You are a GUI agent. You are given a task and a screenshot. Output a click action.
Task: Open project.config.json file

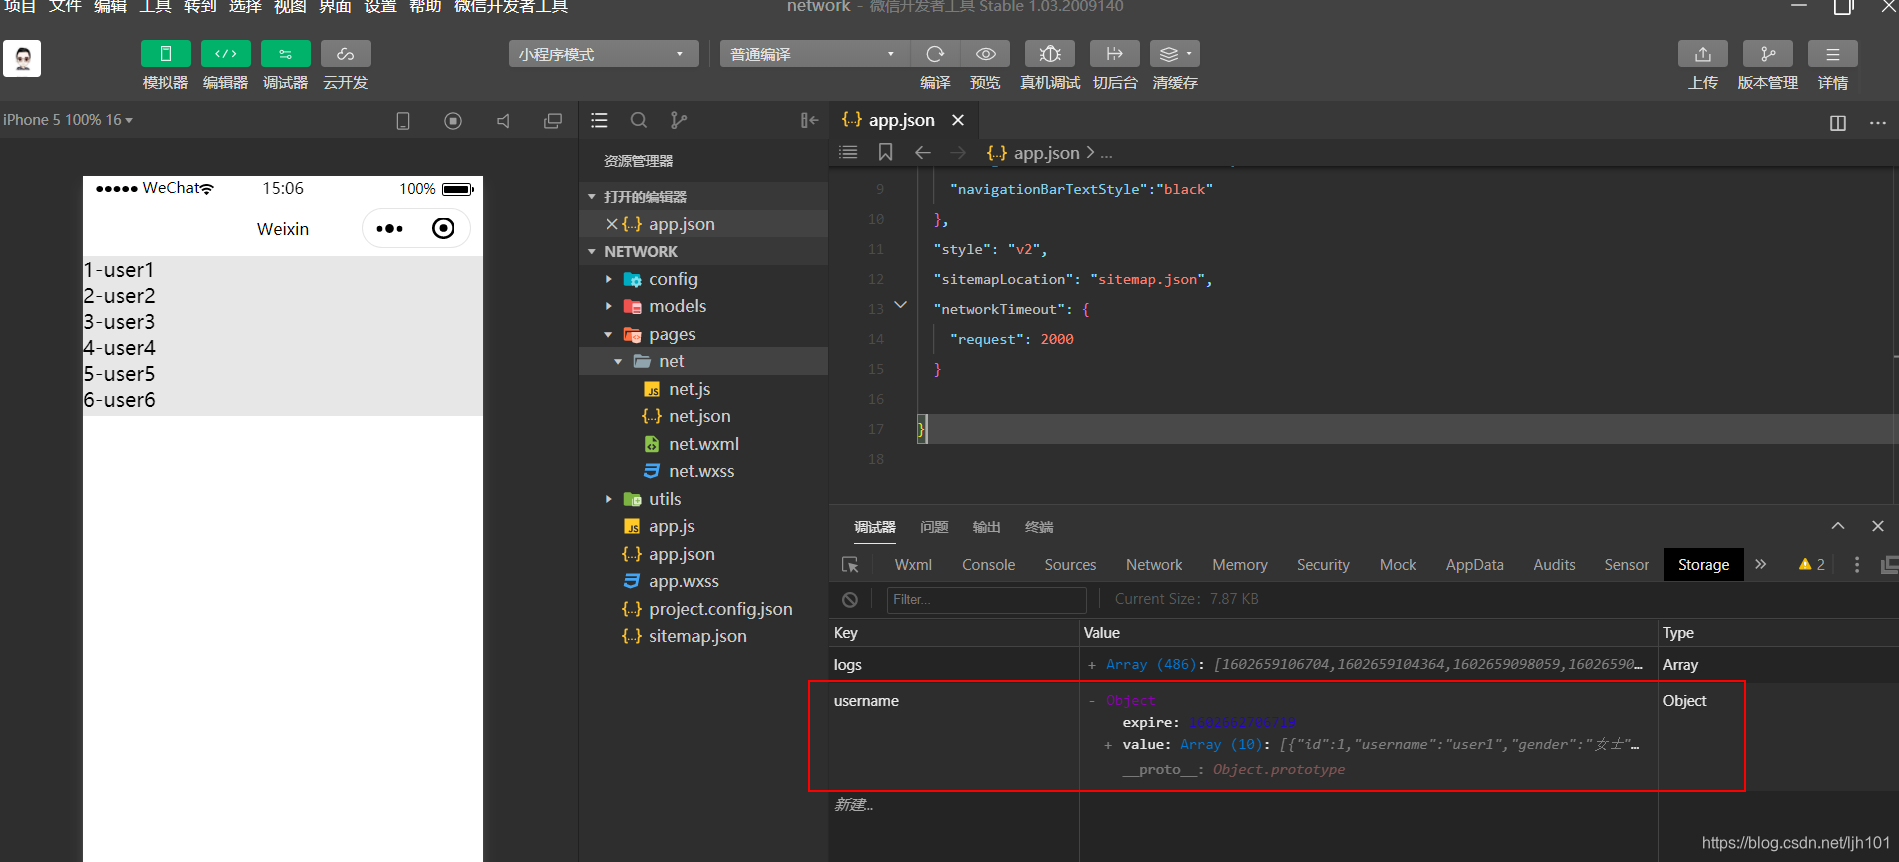tap(720, 609)
